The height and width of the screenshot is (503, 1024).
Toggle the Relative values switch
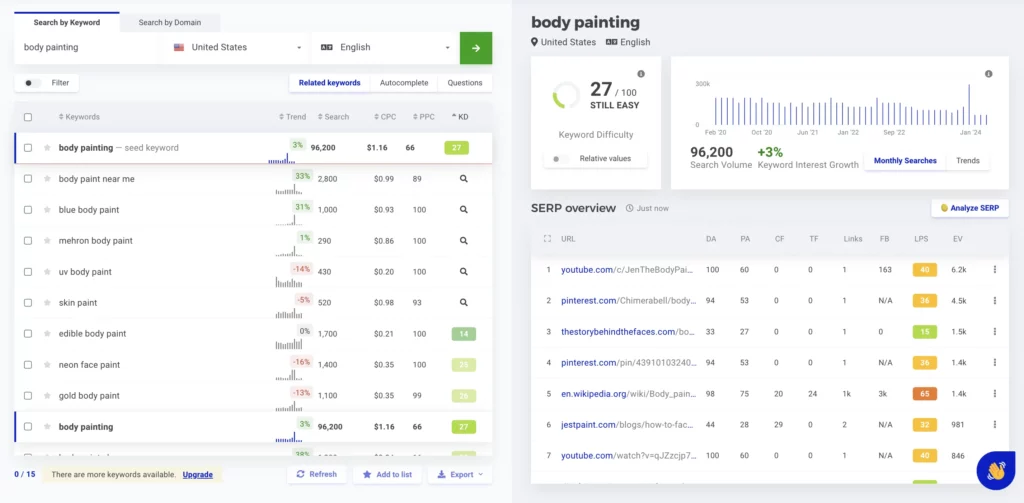click(560, 159)
